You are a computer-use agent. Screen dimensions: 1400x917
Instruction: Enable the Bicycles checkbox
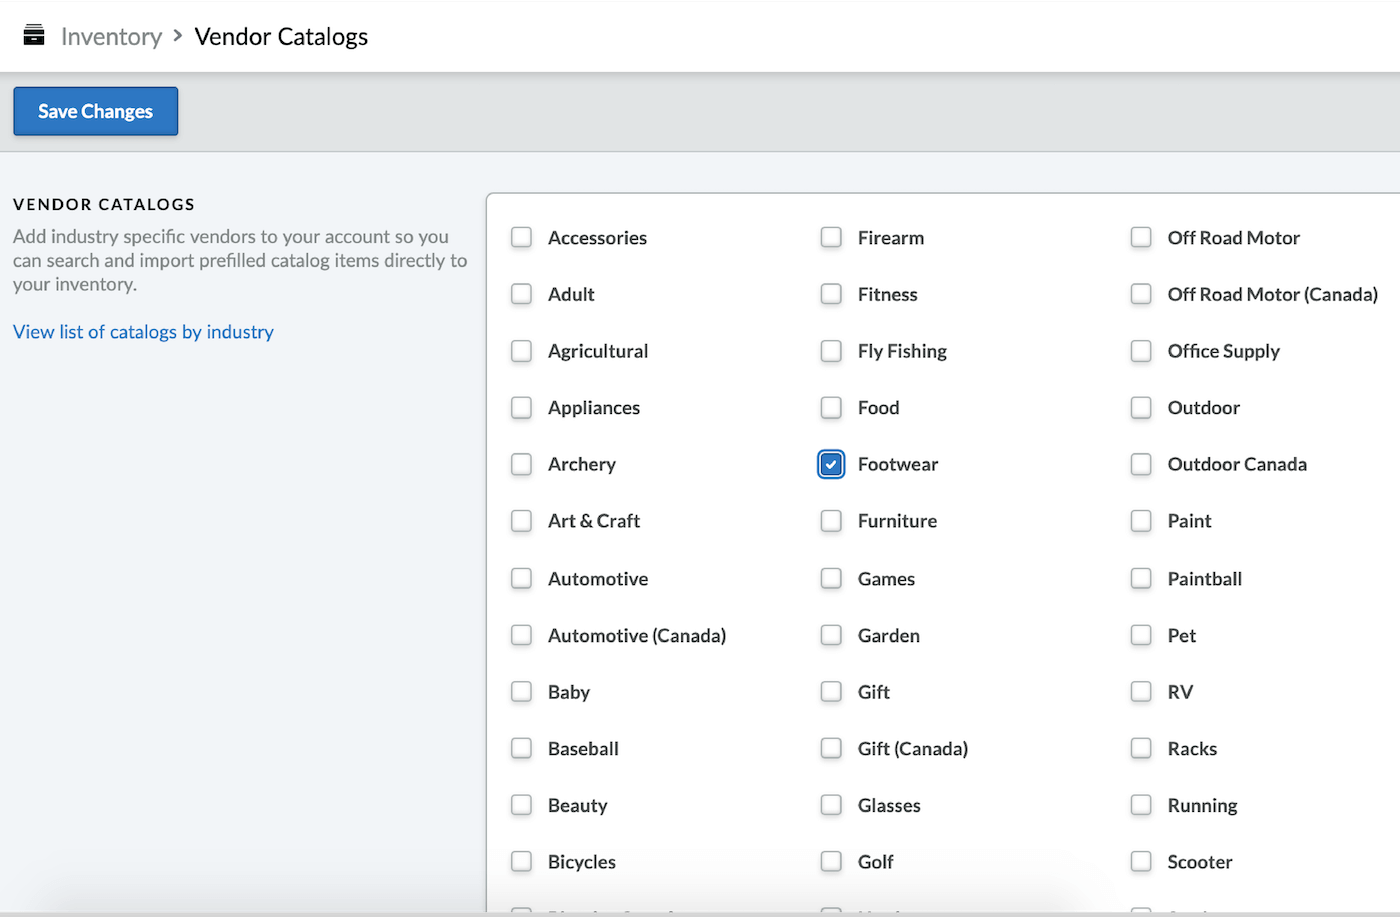point(521,861)
